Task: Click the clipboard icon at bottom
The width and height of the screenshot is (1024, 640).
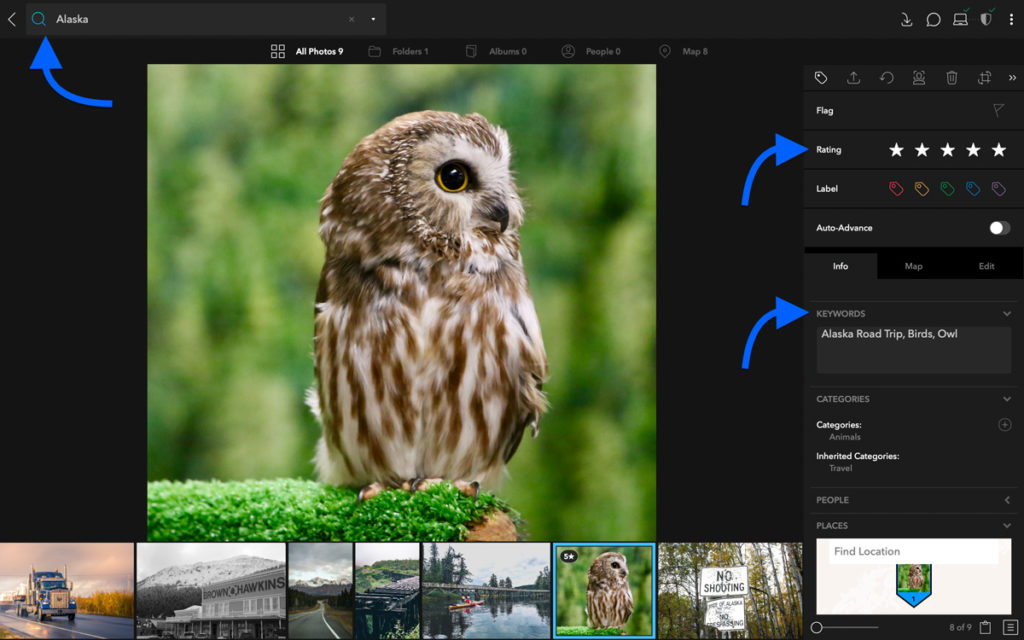Action: point(985,628)
